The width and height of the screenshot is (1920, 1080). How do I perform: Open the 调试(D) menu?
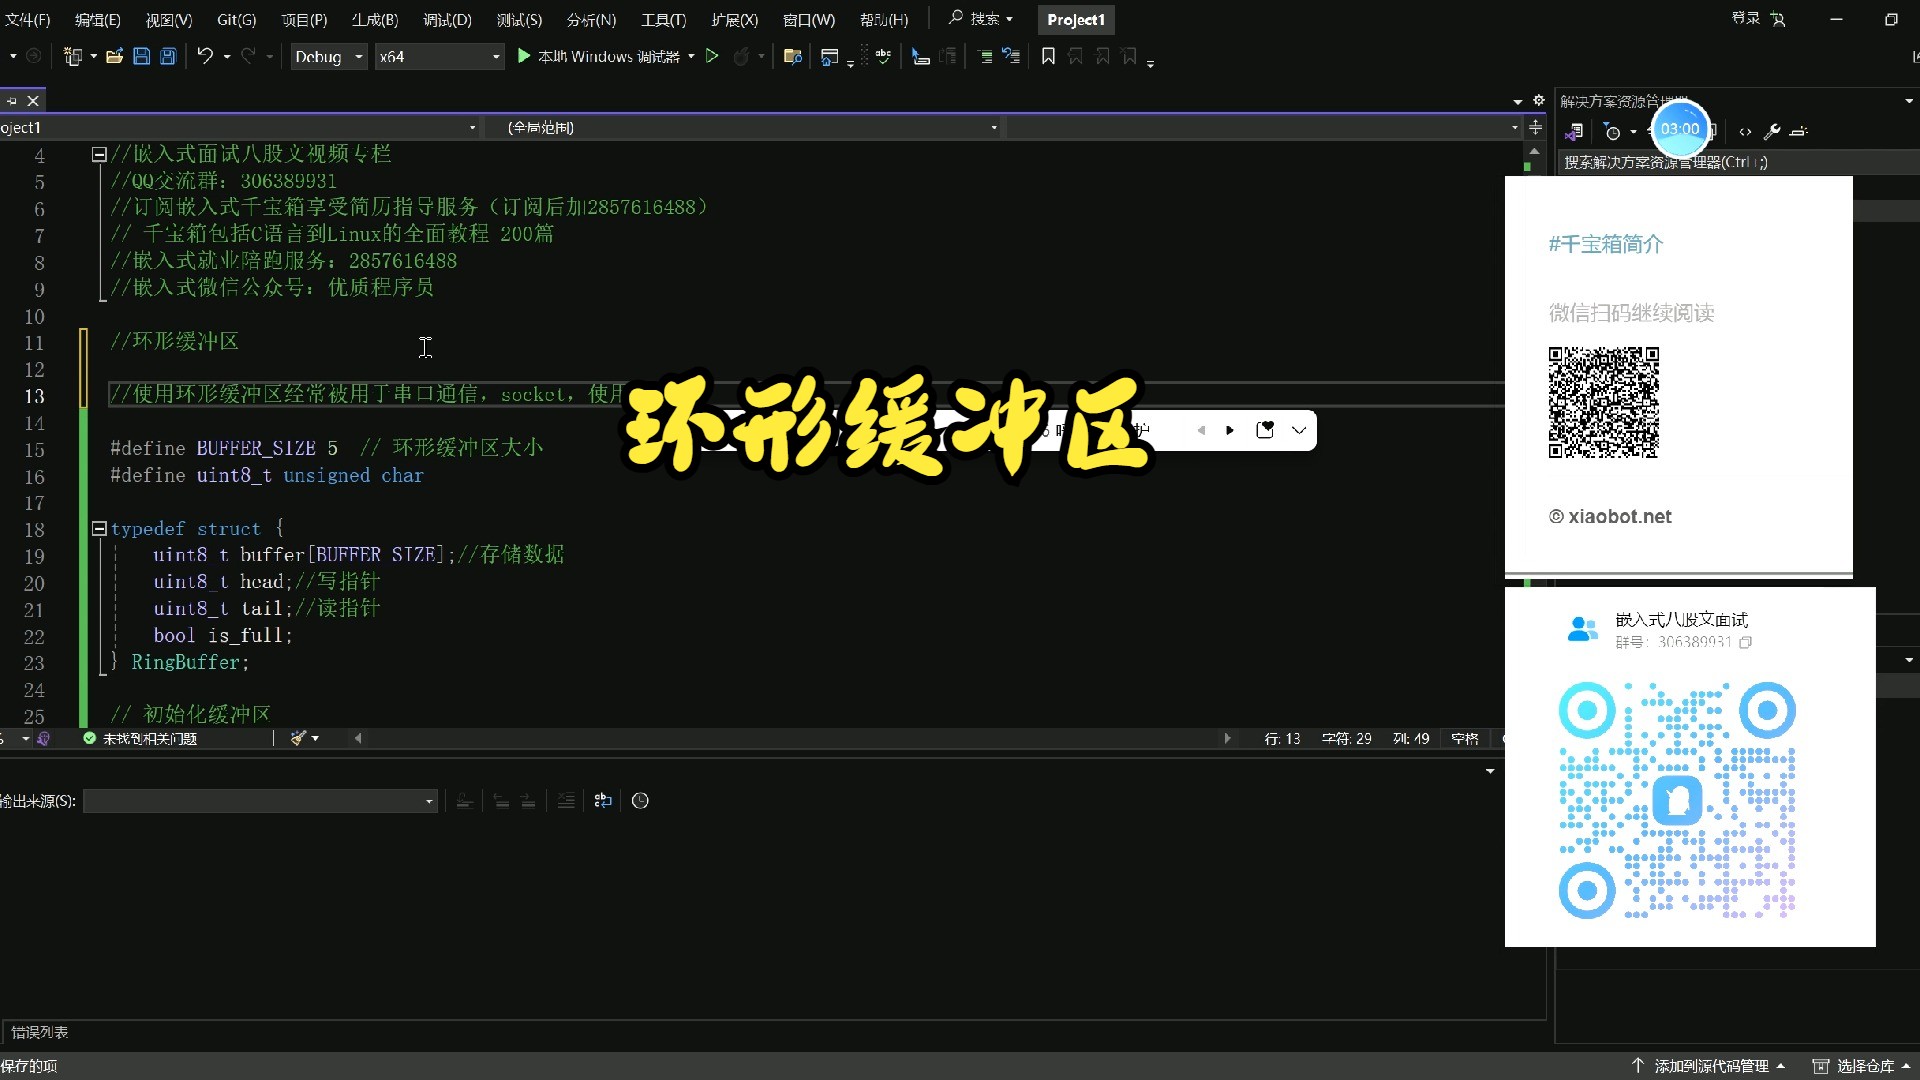(x=447, y=19)
